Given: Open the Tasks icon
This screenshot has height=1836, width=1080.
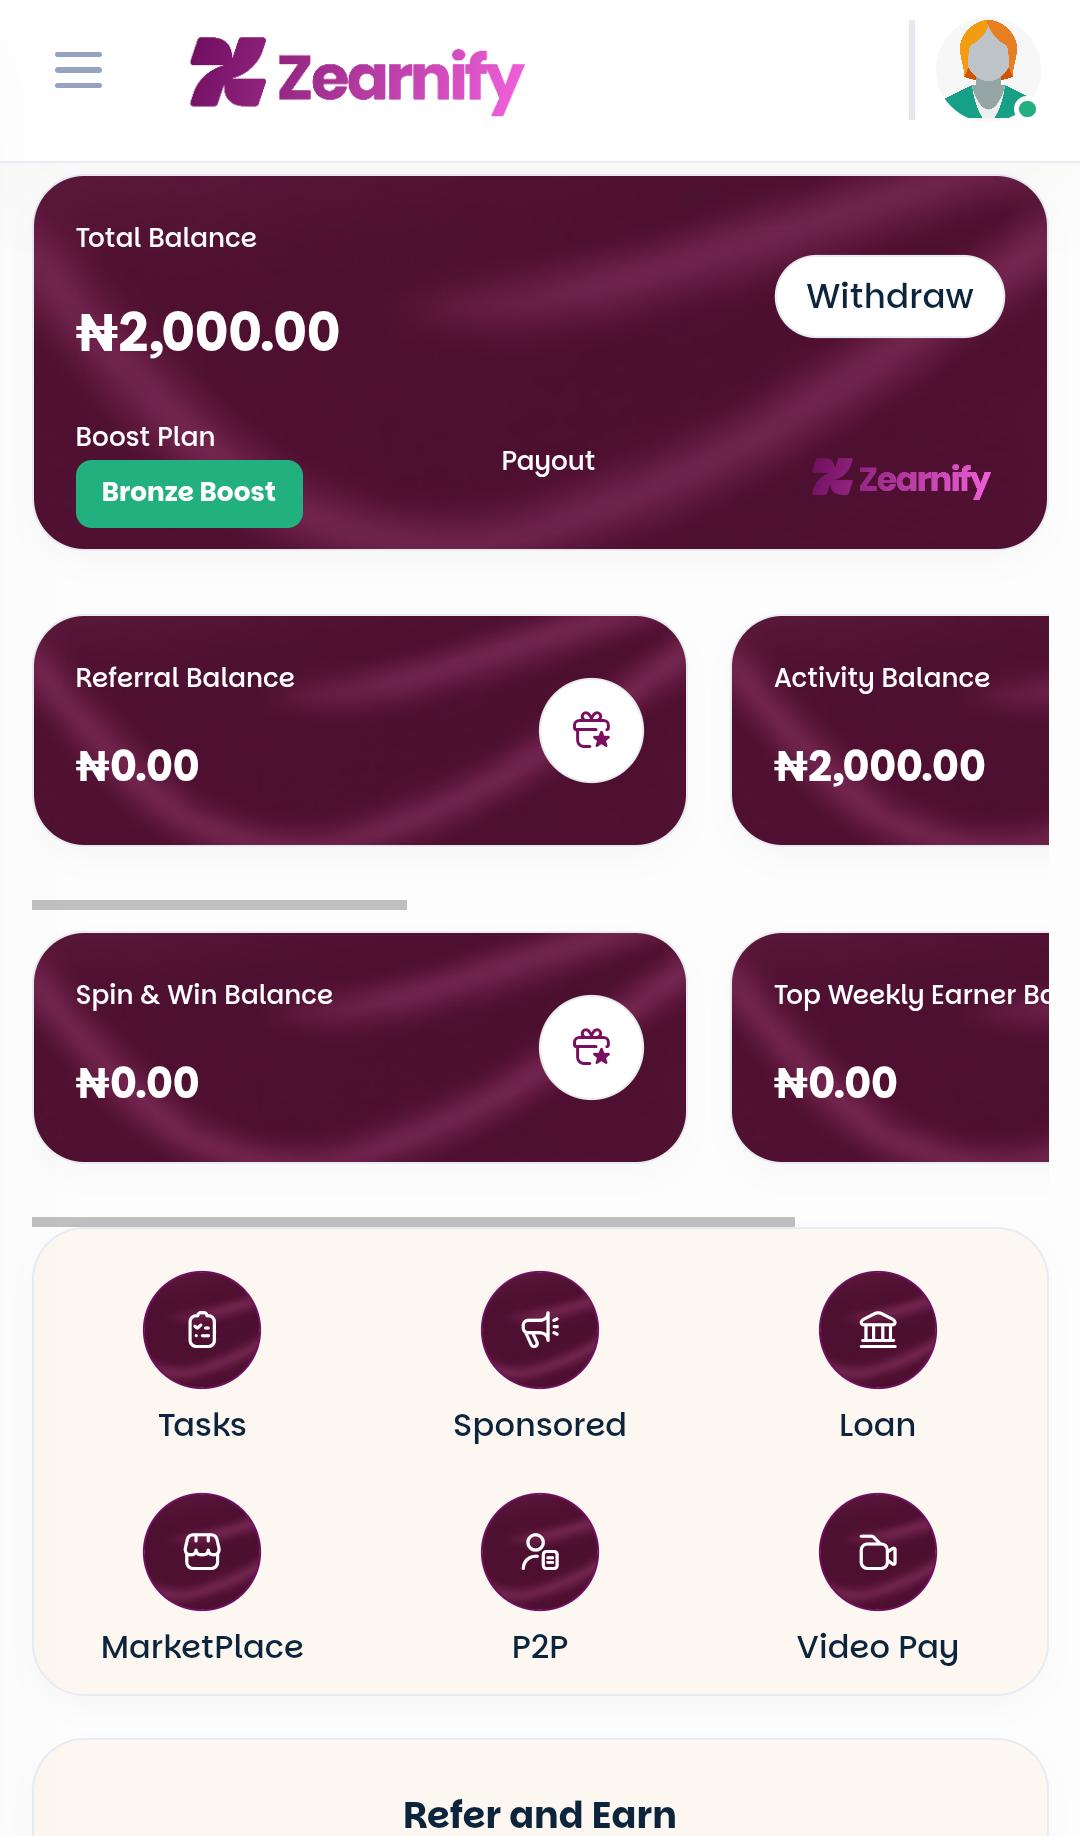Looking at the screenshot, I should [x=201, y=1329].
